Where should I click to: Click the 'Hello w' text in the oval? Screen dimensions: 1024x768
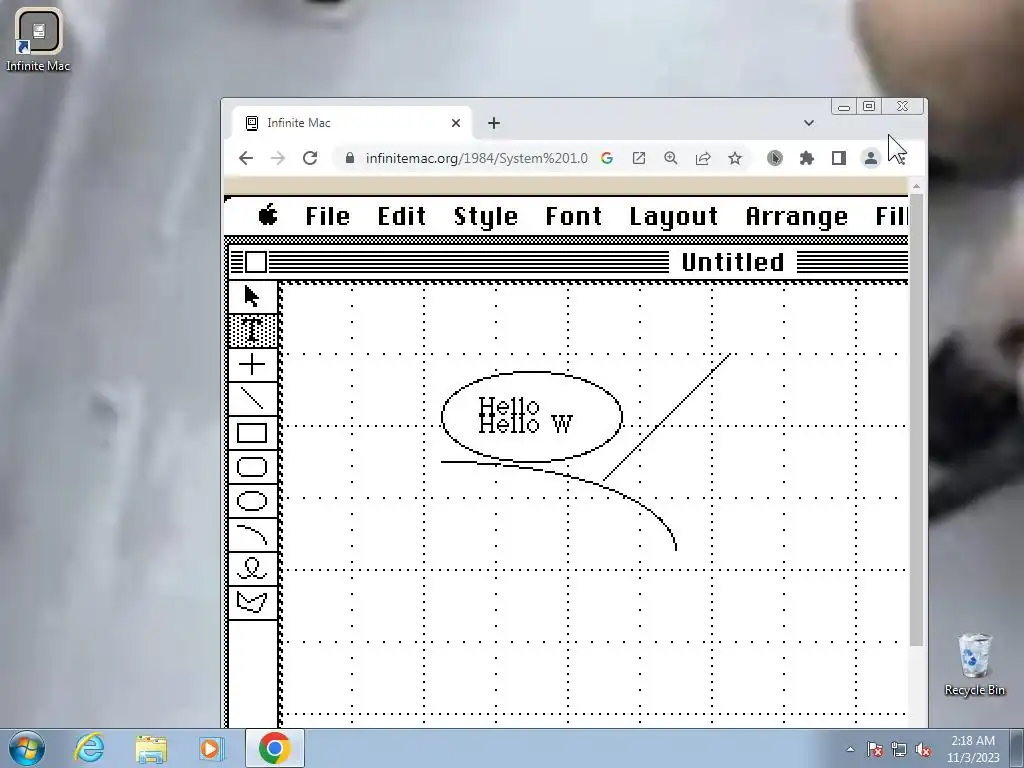(x=526, y=424)
